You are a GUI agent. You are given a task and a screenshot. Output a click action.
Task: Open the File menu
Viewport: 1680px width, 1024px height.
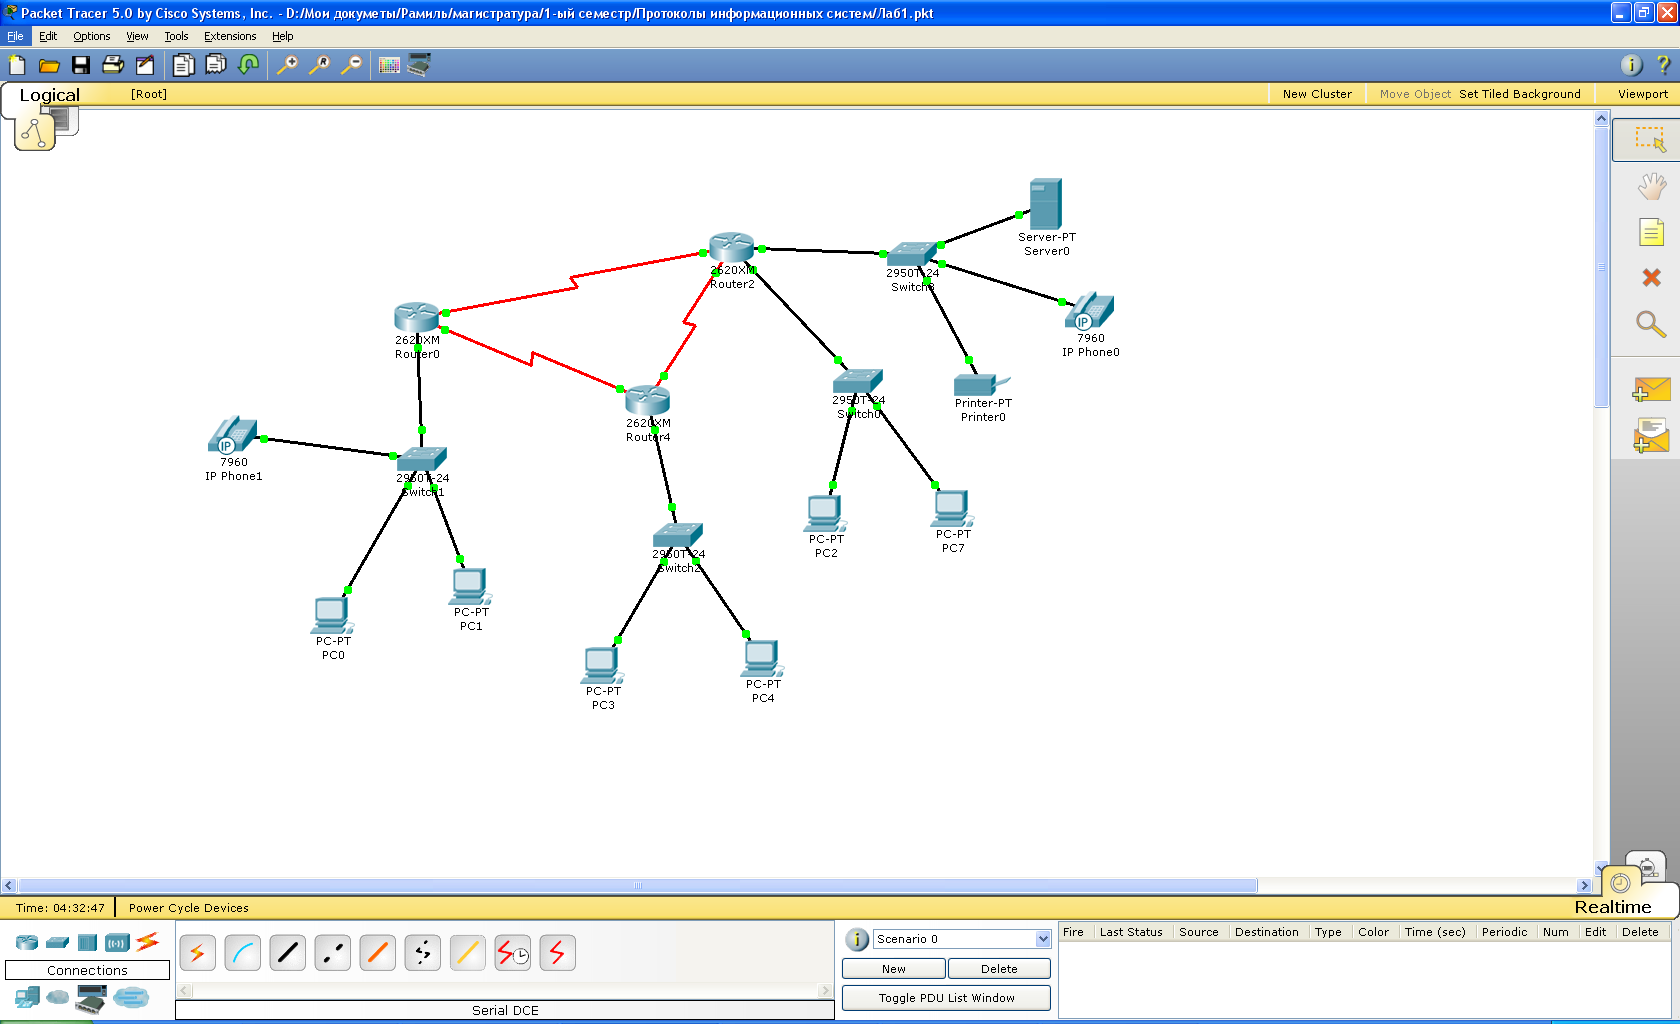(15, 36)
